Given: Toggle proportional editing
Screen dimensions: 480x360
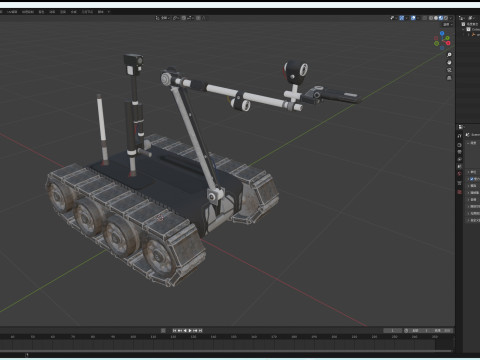Looking at the screenshot, I should tap(198, 18).
